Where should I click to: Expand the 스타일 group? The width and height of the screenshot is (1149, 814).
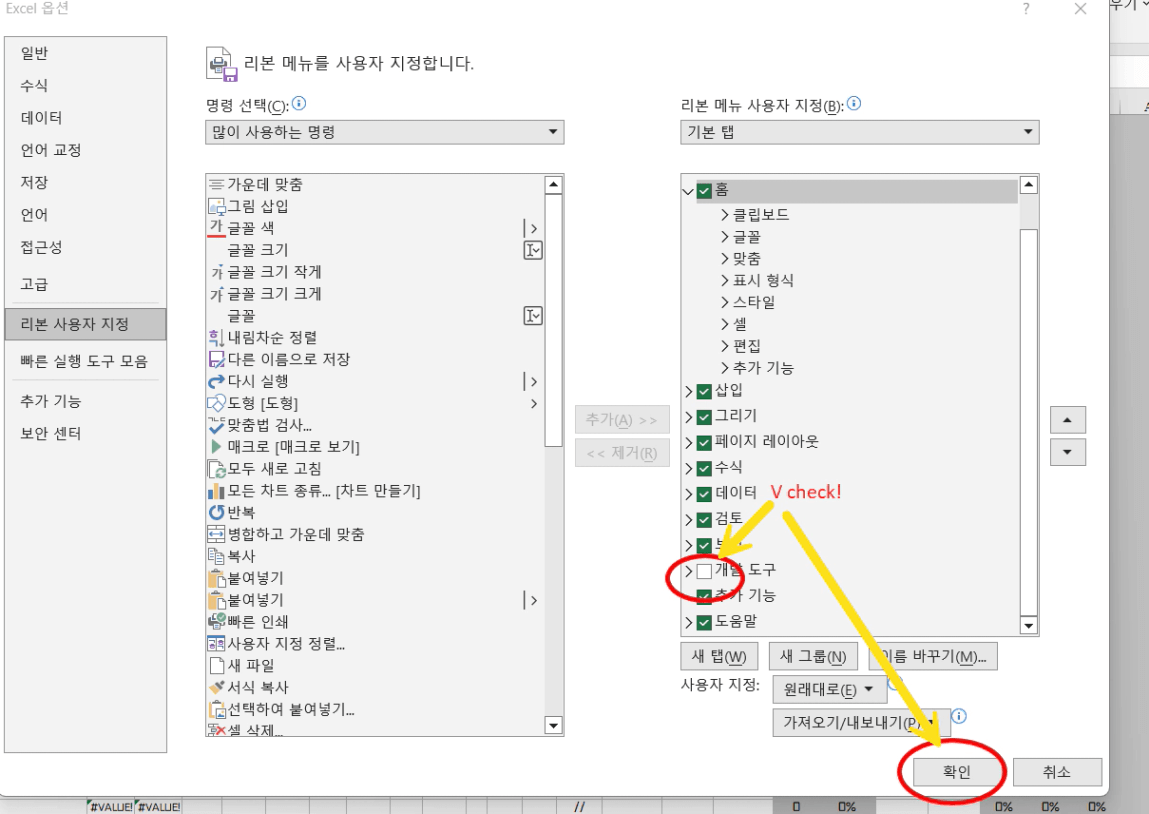[x=725, y=303]
